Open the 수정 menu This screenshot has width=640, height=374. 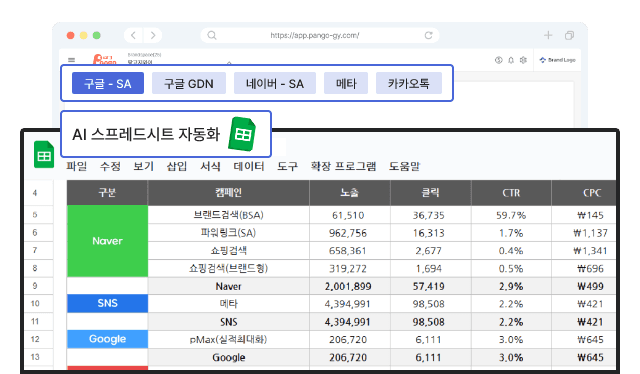[x=110, y=166]
